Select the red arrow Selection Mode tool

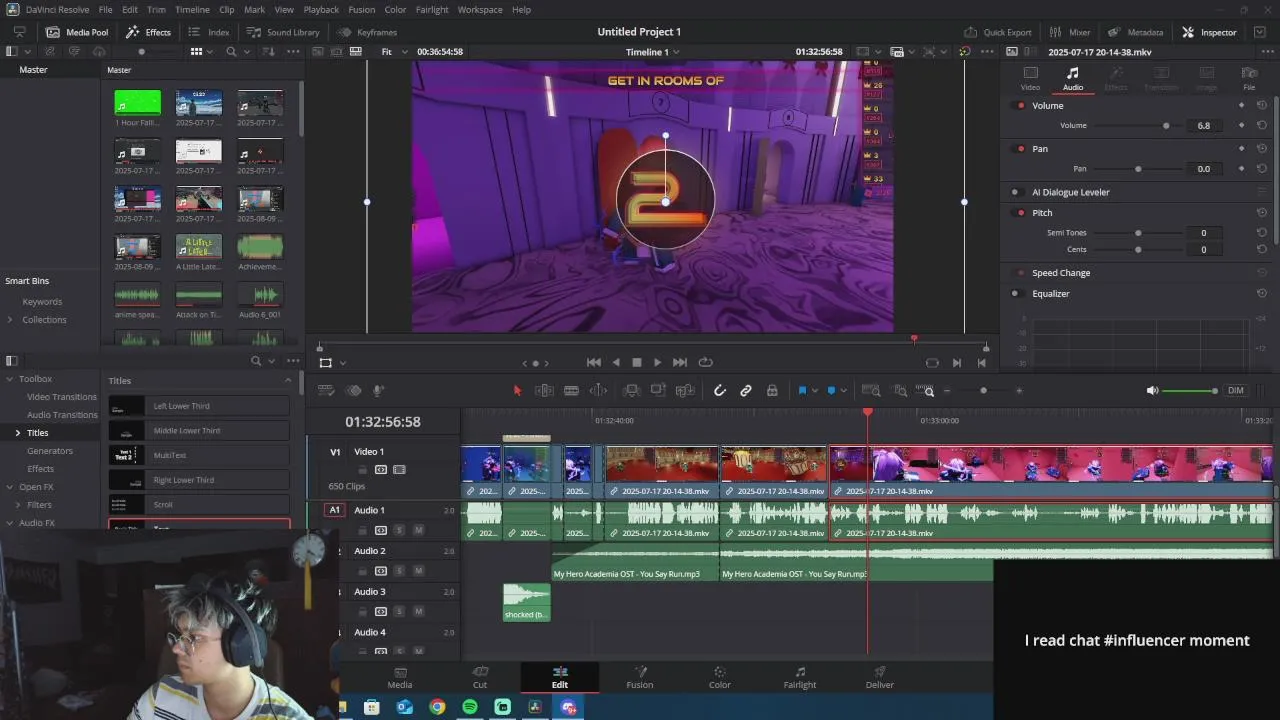point(517,391)
